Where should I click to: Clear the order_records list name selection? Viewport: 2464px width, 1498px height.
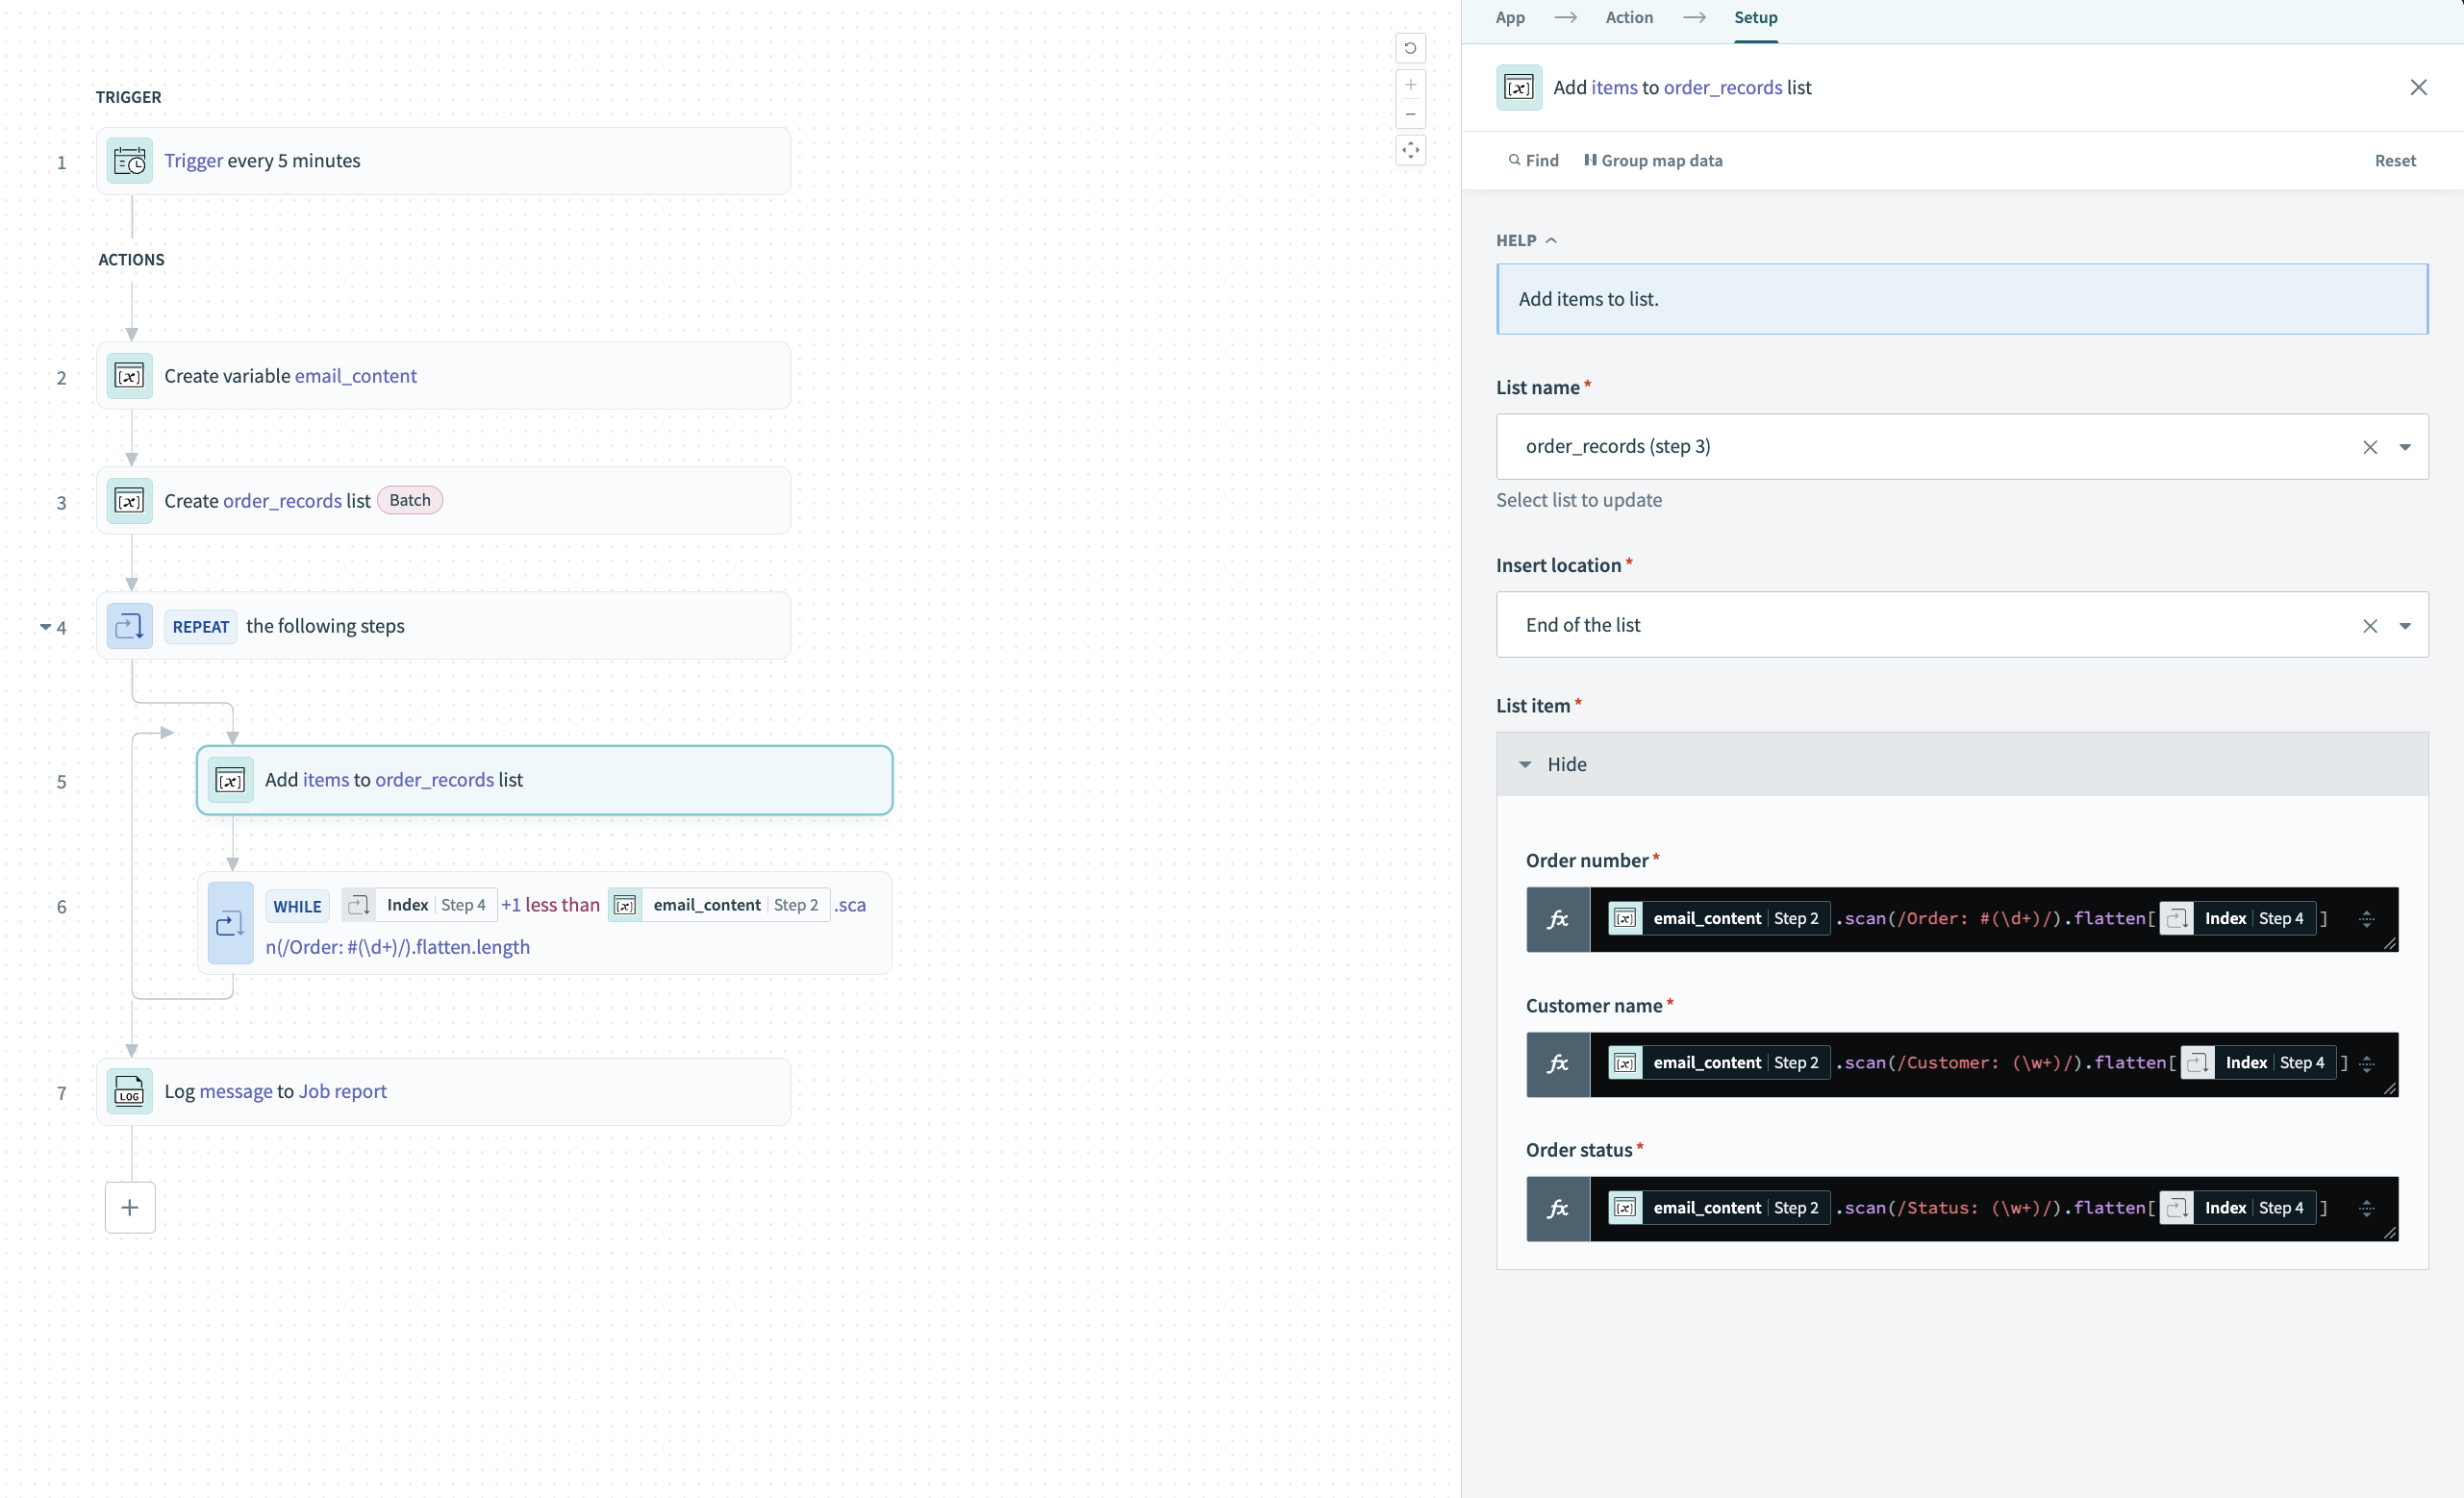click(2371, 447)
